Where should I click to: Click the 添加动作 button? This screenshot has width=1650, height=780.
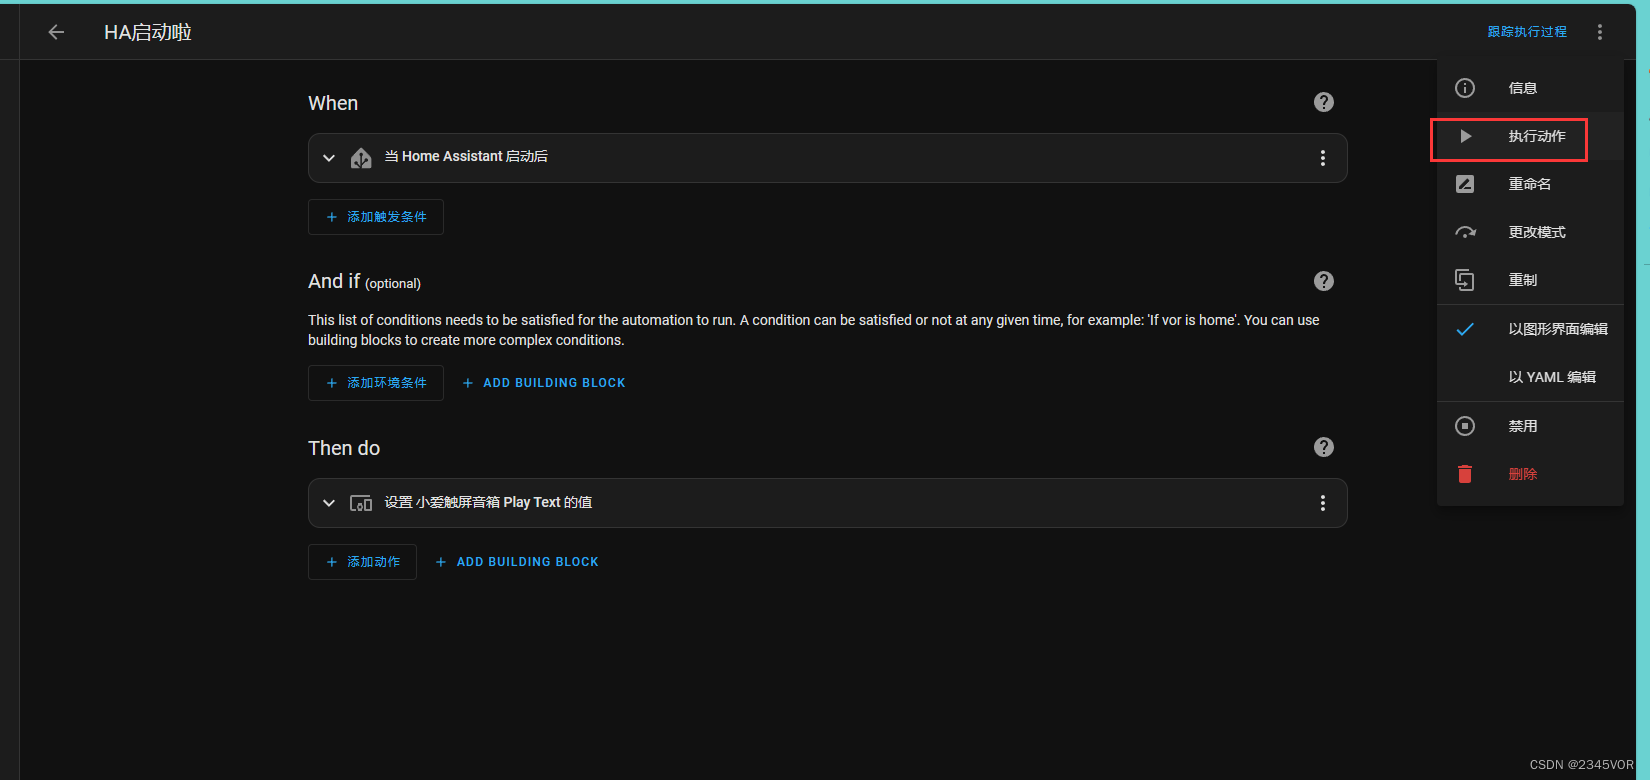(x=362, y=562)
